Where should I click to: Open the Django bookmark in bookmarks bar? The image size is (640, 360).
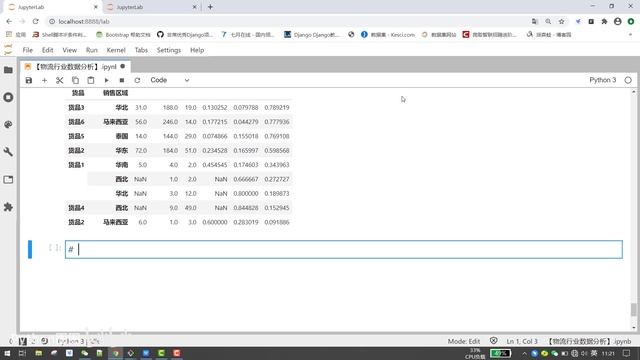(x=312, y=35)
